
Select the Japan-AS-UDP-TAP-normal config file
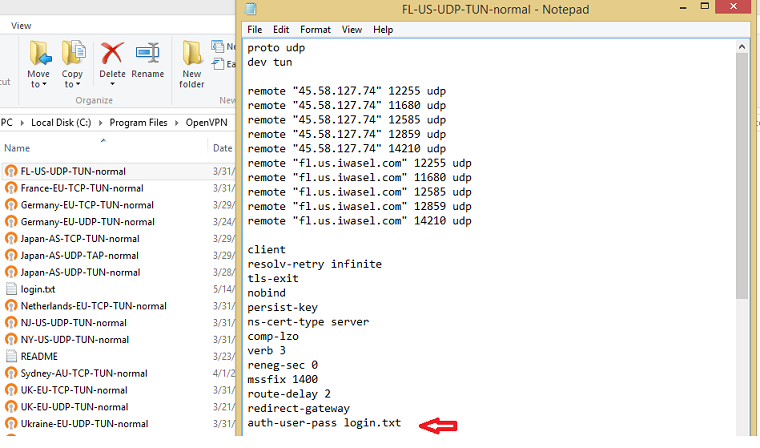coord(80,255)
